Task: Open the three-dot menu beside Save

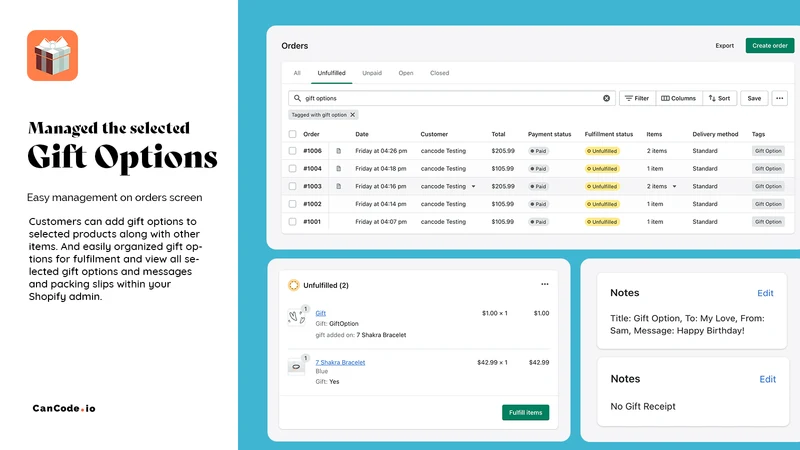Action: pyautogui.click(x=779, y=98)
